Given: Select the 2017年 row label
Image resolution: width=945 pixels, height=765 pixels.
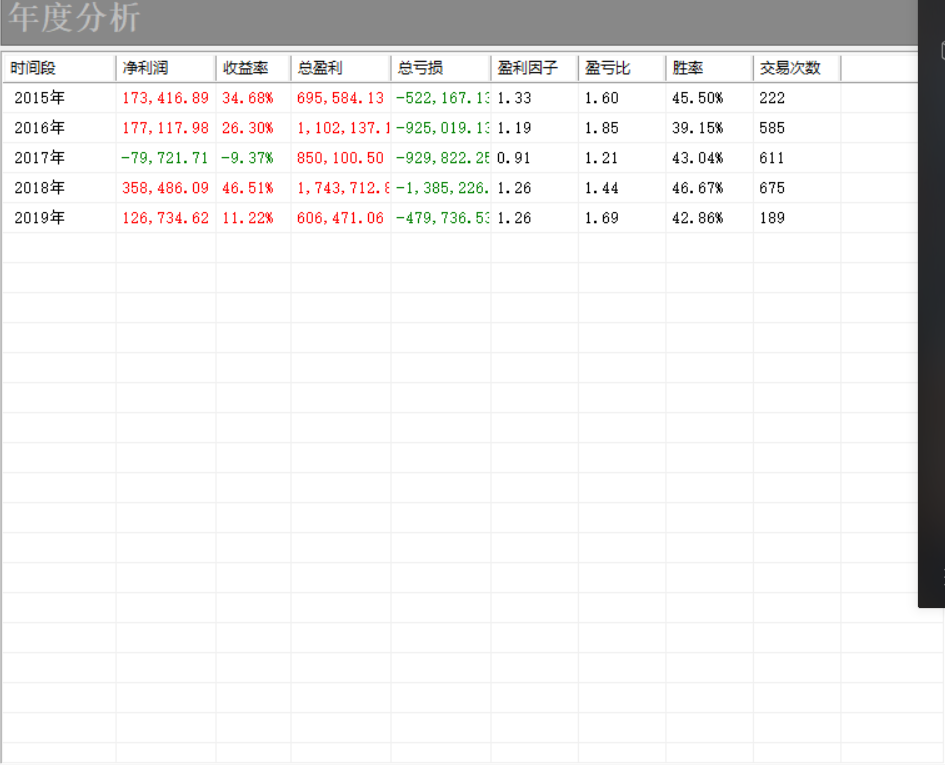Looking at the screenshot, I should point(40,158).
